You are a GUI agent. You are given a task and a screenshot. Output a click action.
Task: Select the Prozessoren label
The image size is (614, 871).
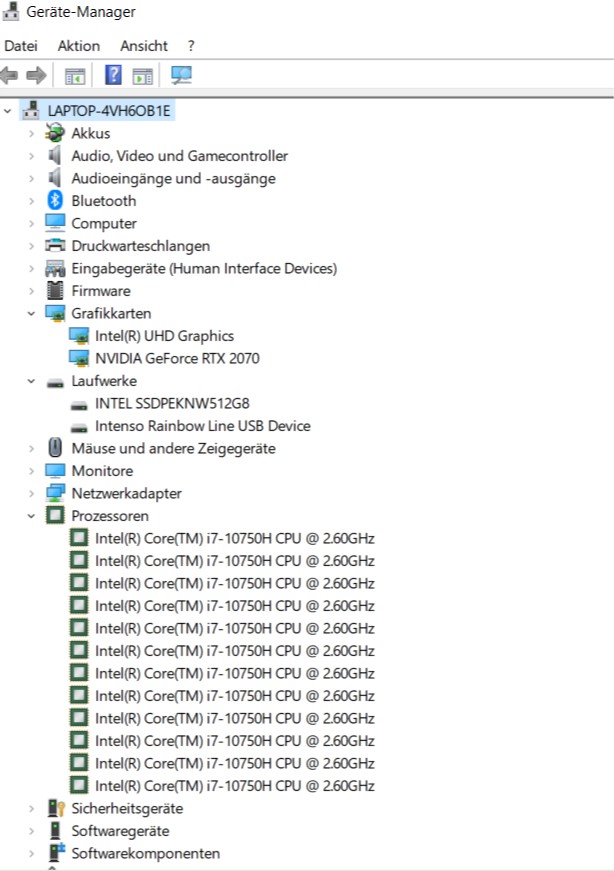click(x=110, y=516)
